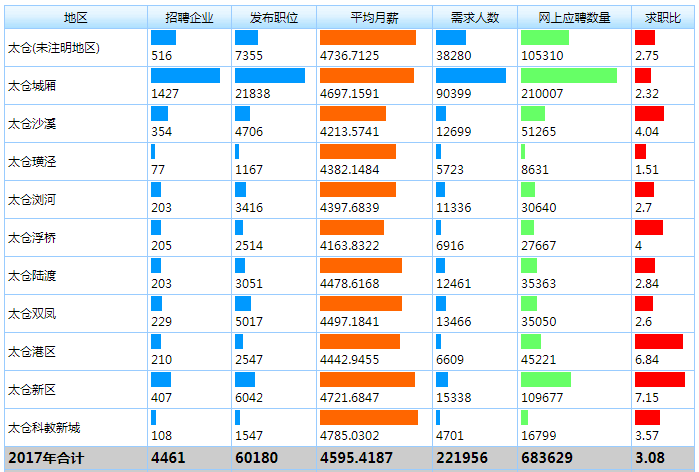Image resolution: width=699 pixels, height=472 pixels.
Task: Select the 太仓城厢 row label
Action: [x=31, y=86]
